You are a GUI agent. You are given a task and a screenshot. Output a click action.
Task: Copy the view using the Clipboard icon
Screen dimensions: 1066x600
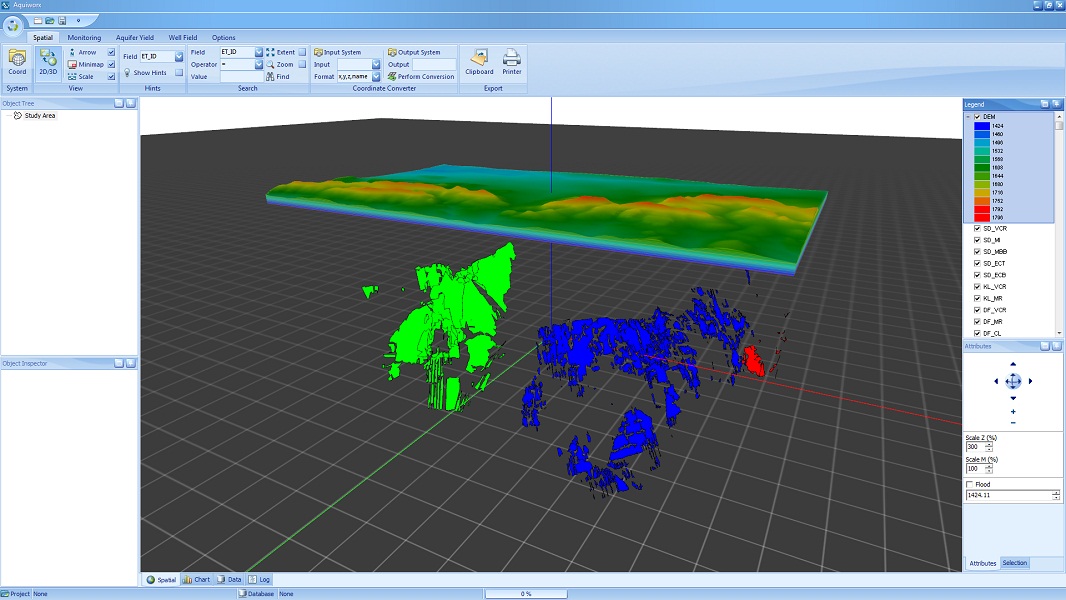[x=479, y=61]
